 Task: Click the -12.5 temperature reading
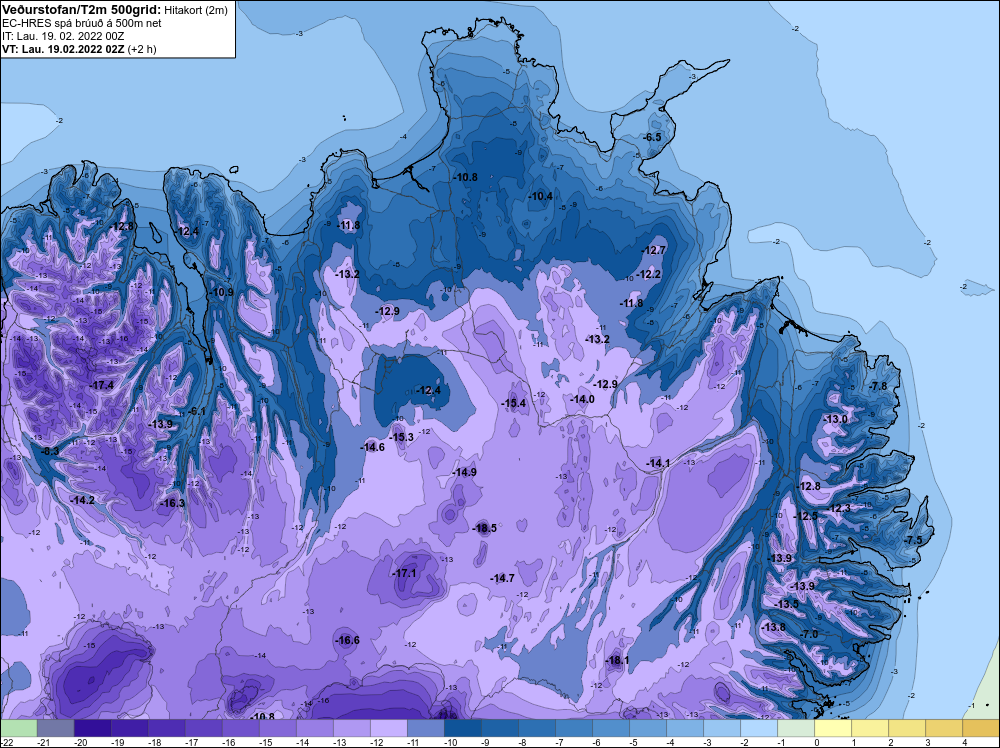pyautogui.click(x=805, y=516)
